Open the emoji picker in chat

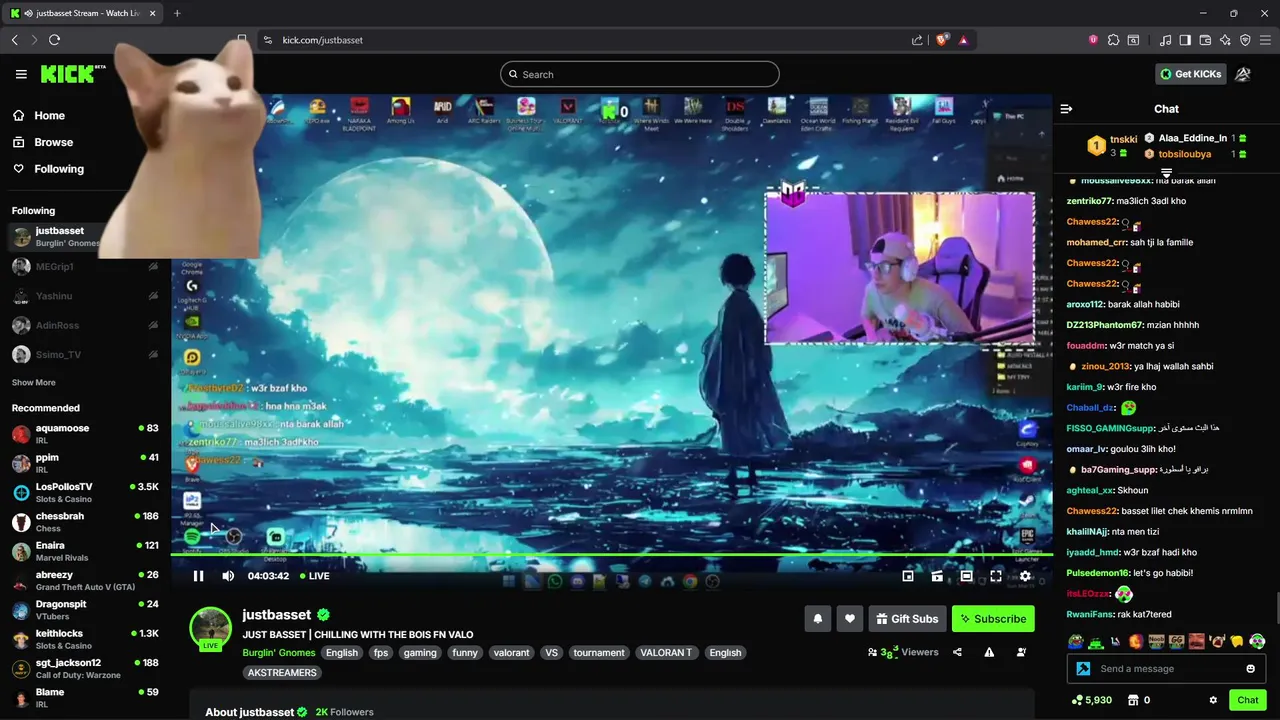(1250, 669)
